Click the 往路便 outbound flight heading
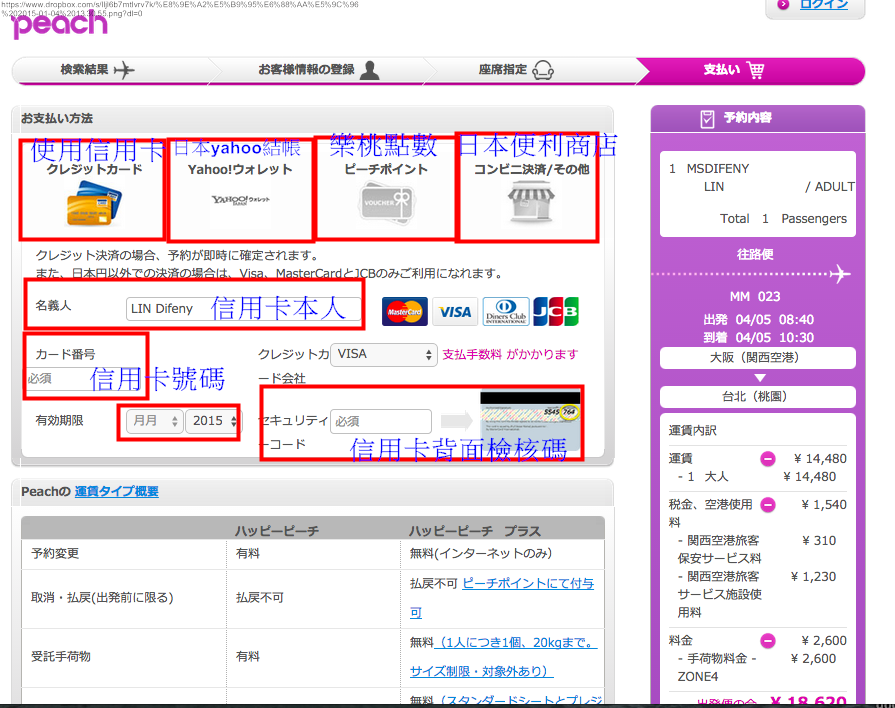 point(755,255)
